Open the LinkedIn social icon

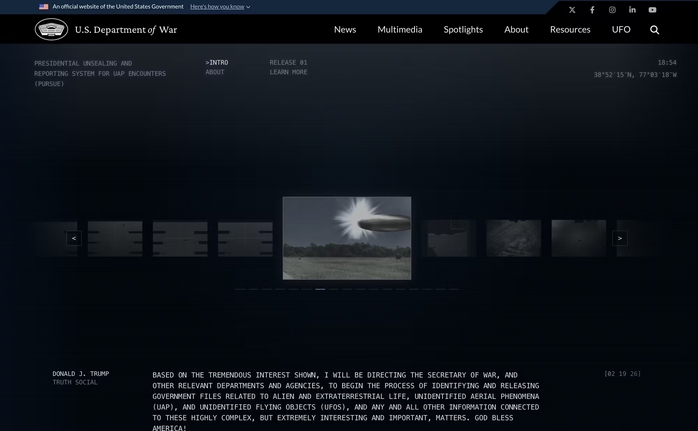click(x=632, y=10)
